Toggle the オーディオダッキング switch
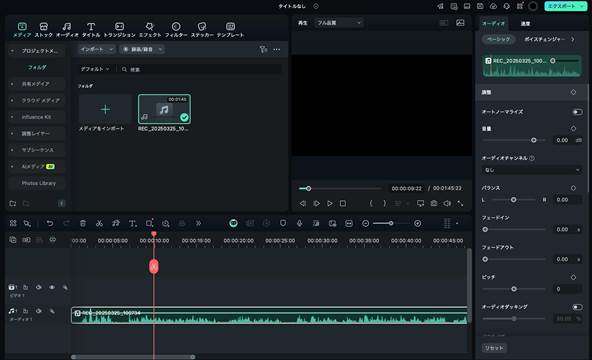Image resolution: width=592 pixels, height=360 pixels. click(x=577, y=307)
